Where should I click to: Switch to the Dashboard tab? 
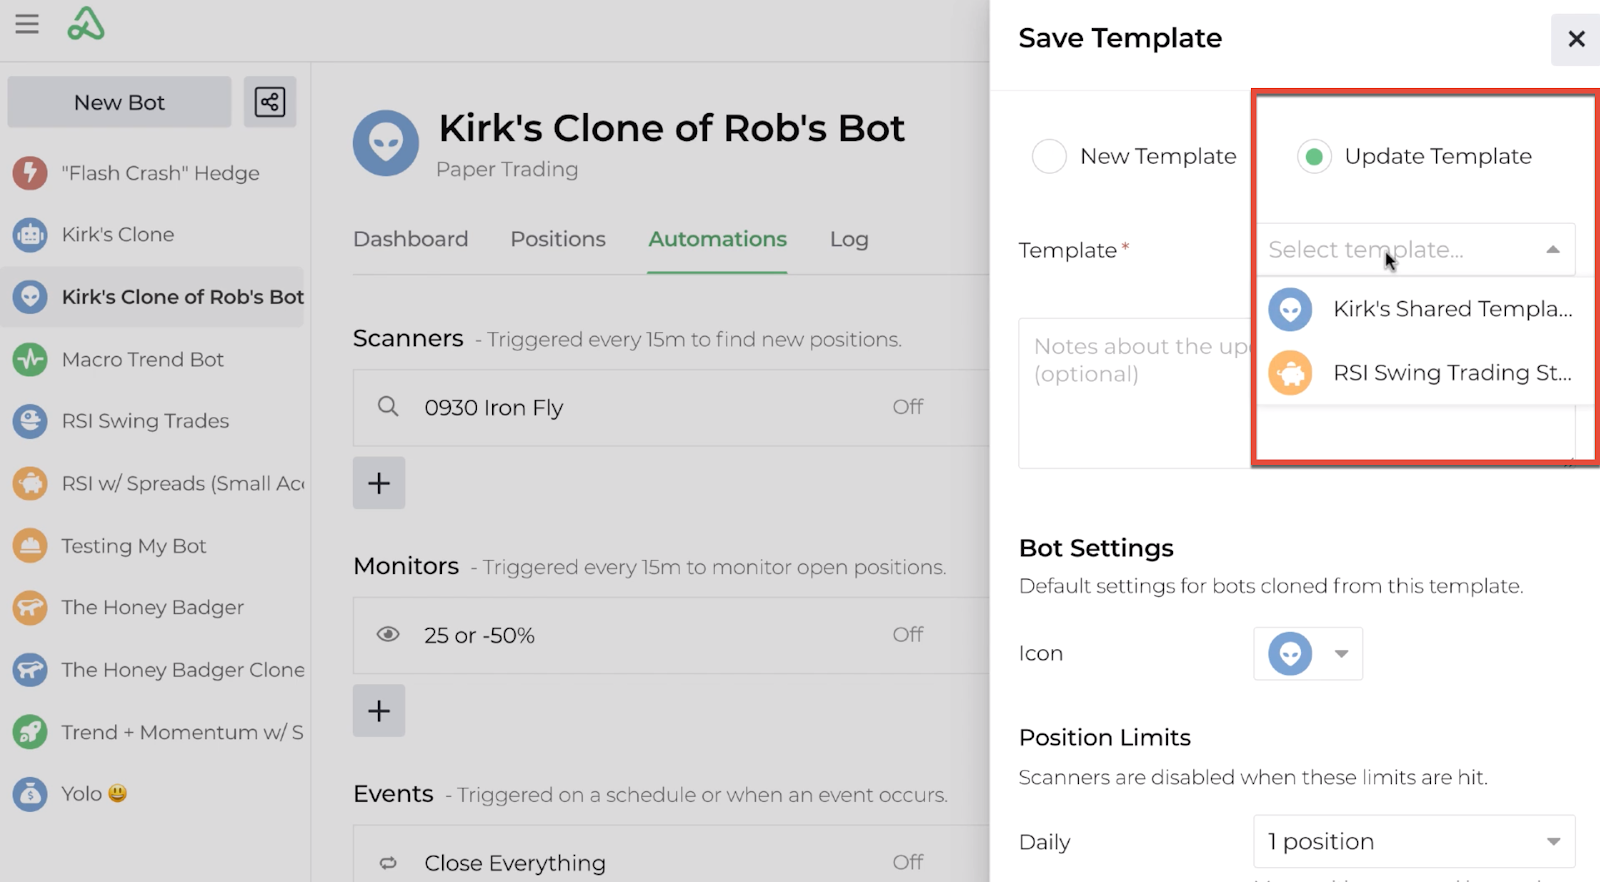pyautogui.click(x=410, y=239)
